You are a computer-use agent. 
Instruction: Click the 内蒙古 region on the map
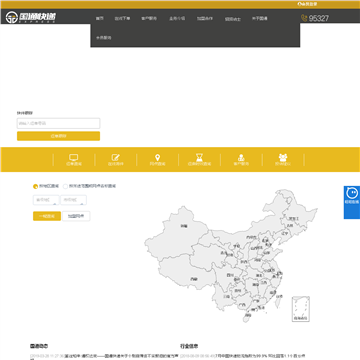pyautogui.click(x=251, y=237)
